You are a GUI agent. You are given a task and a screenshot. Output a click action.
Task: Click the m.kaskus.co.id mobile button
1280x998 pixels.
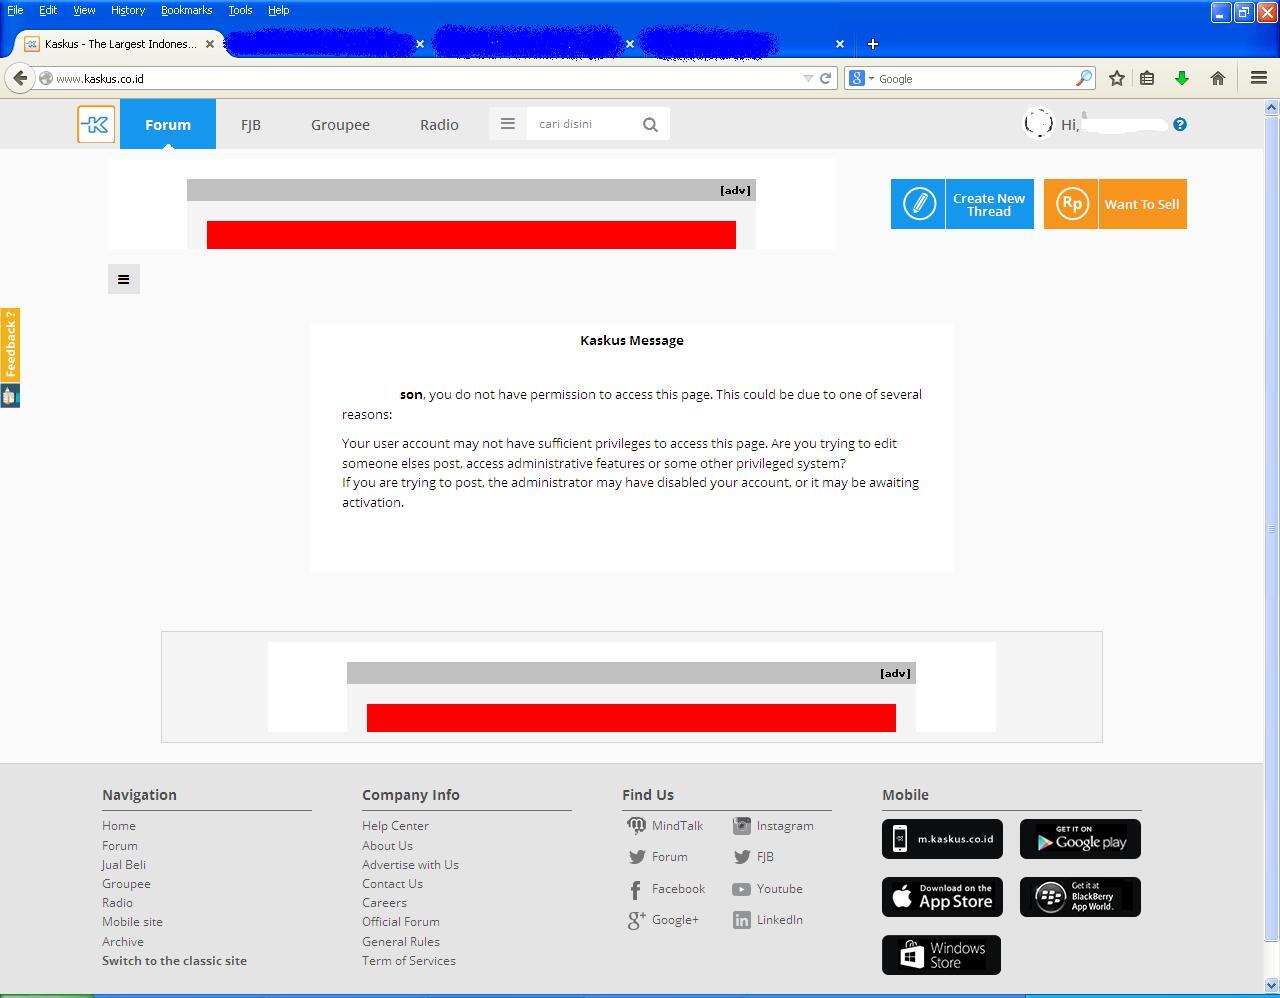tap(942, 839)
